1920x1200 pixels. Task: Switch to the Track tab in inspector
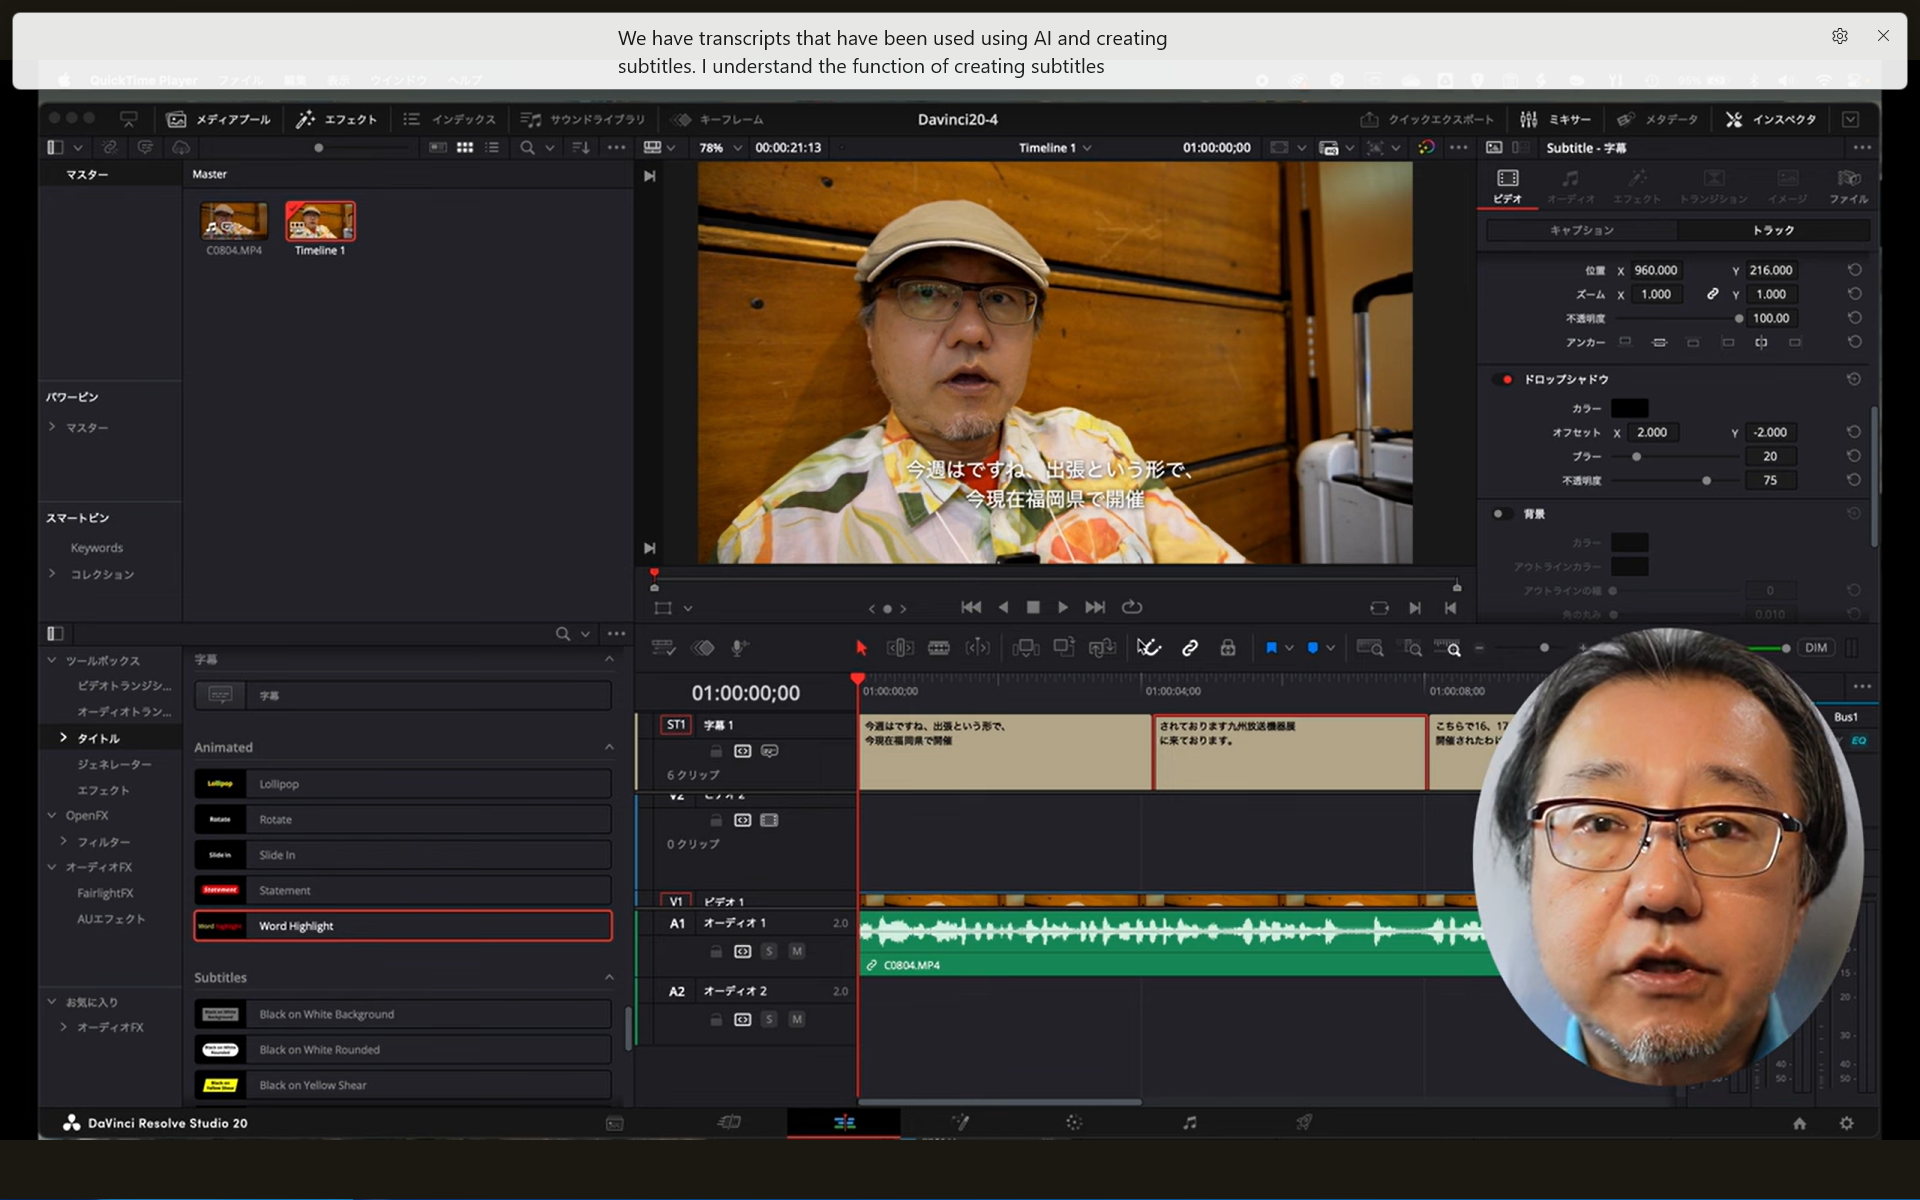pos(1773,230)
